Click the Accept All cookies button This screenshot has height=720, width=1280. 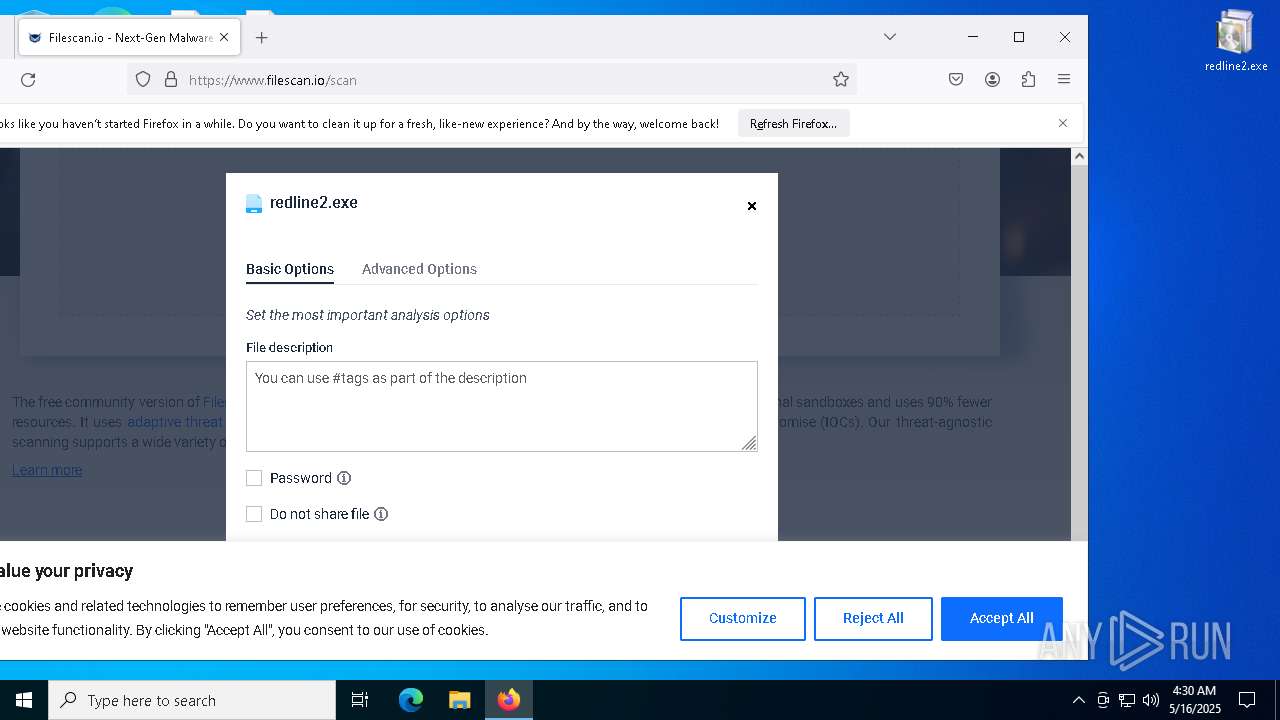point(1001,619)
